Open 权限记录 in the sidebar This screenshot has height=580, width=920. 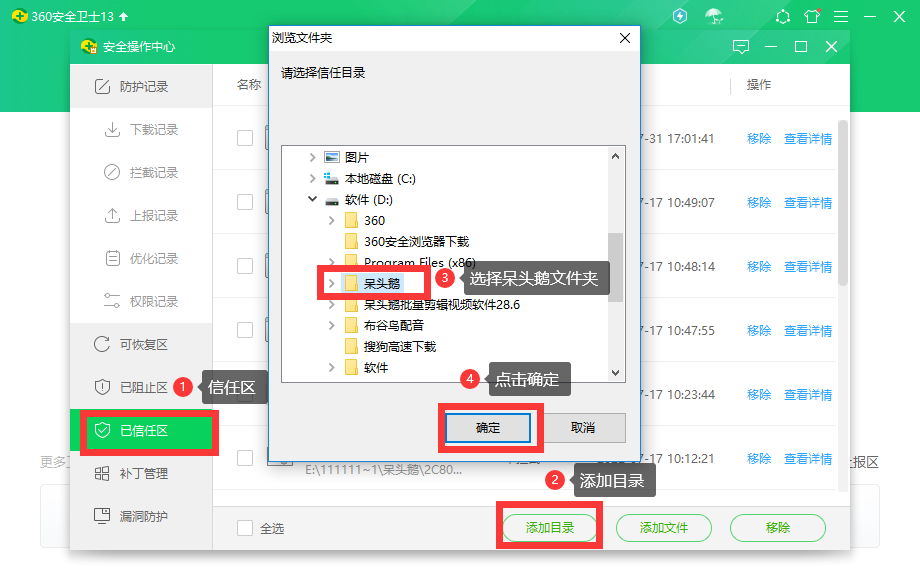[x=141, y=301]
